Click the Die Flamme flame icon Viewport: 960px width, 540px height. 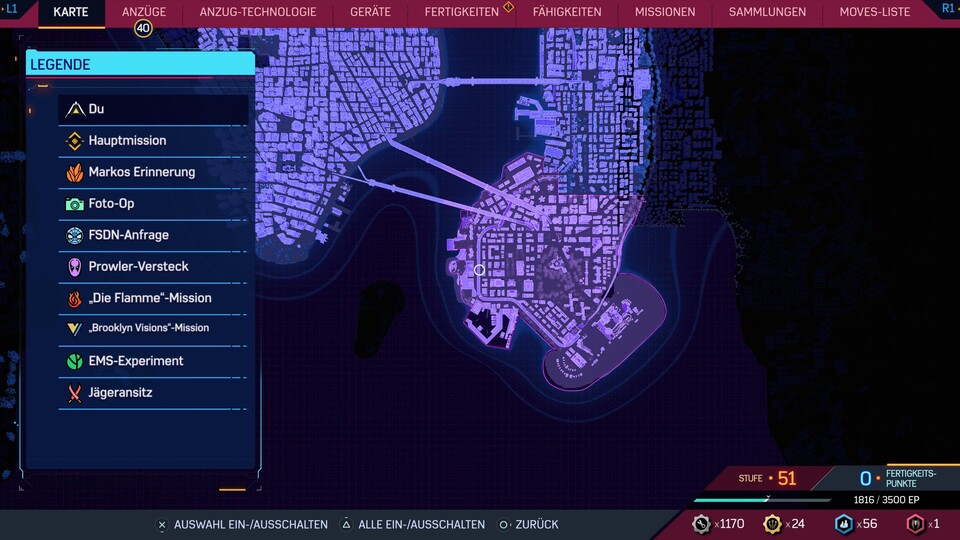click(75, 299)
